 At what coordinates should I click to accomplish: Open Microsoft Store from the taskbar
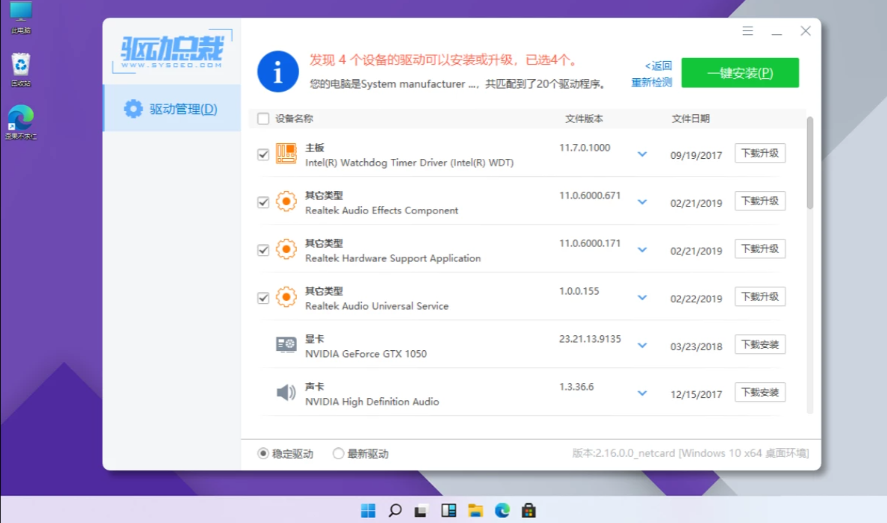529,511
